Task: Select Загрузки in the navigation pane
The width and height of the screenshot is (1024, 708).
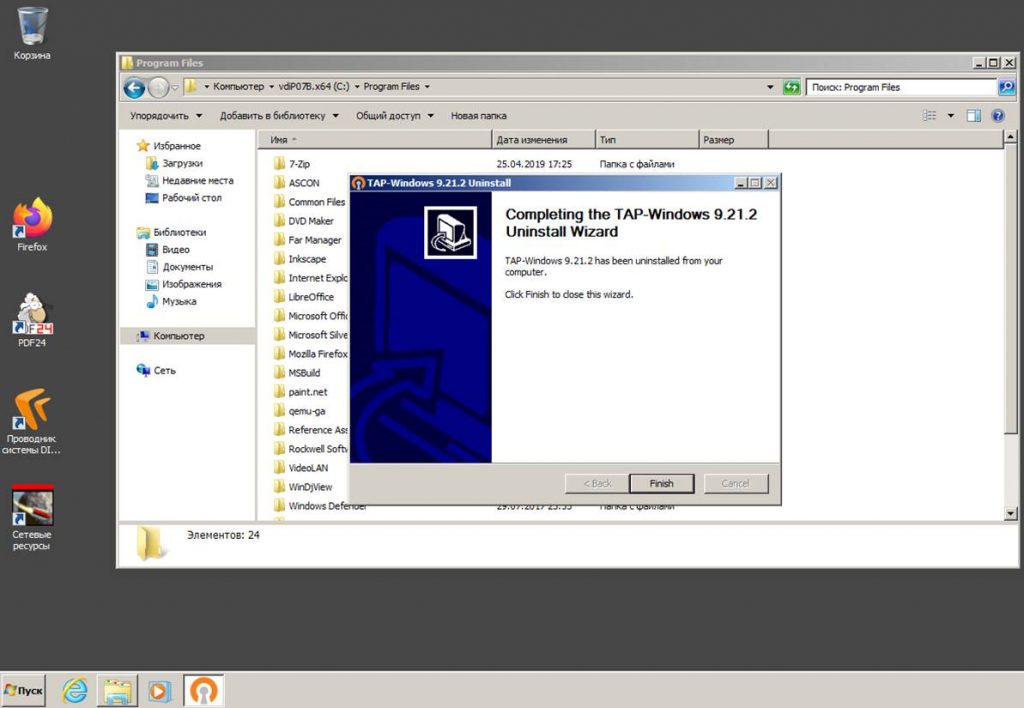Action: tap(174, 163)
